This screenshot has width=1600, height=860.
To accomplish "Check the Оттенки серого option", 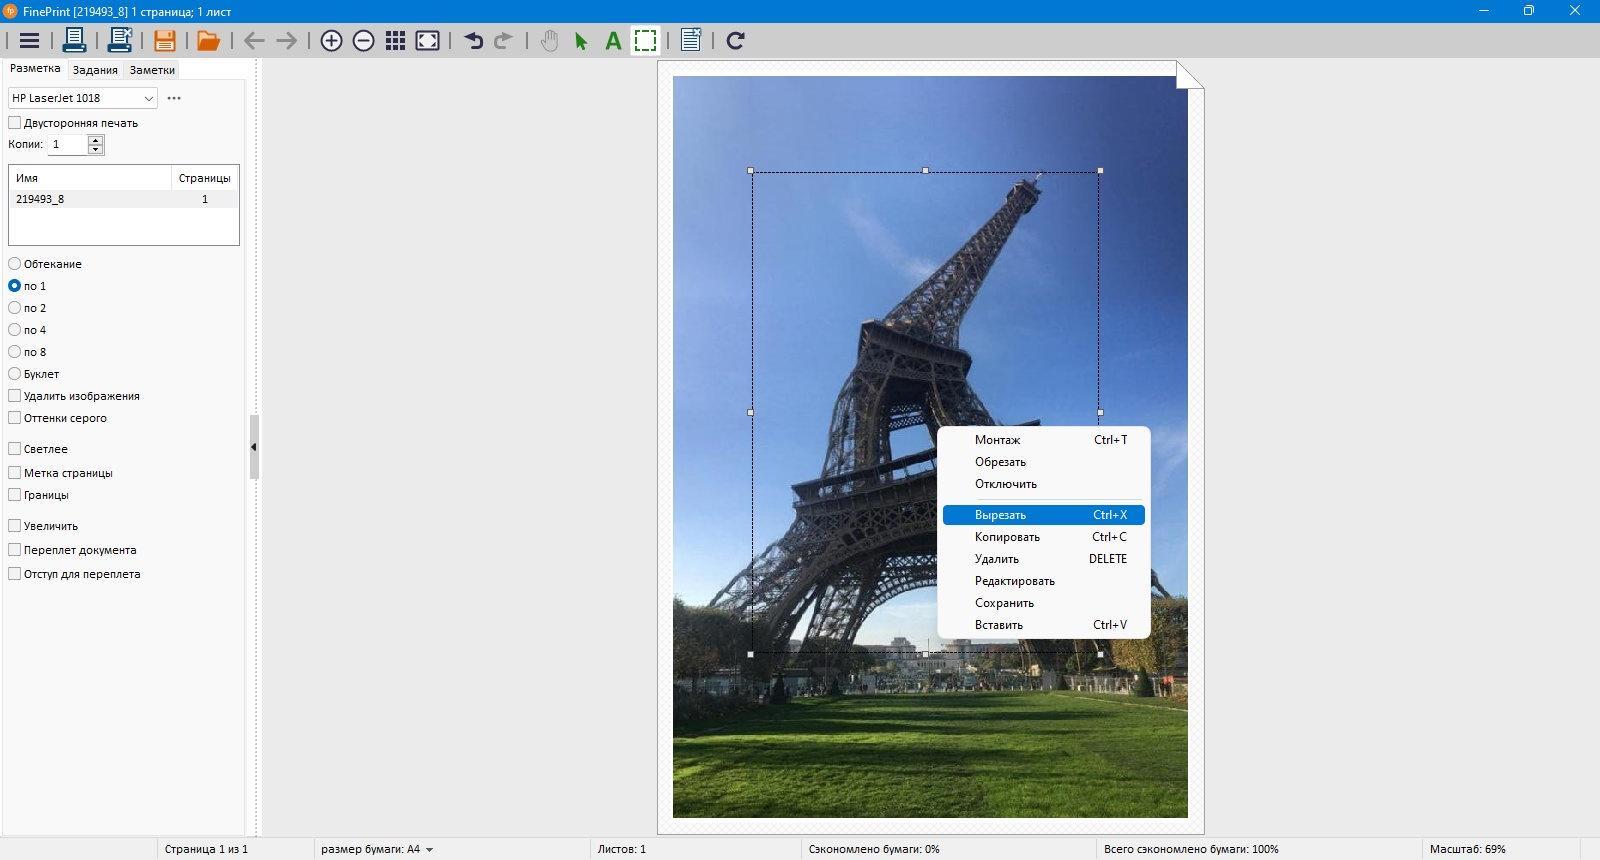I will [15, 418].
